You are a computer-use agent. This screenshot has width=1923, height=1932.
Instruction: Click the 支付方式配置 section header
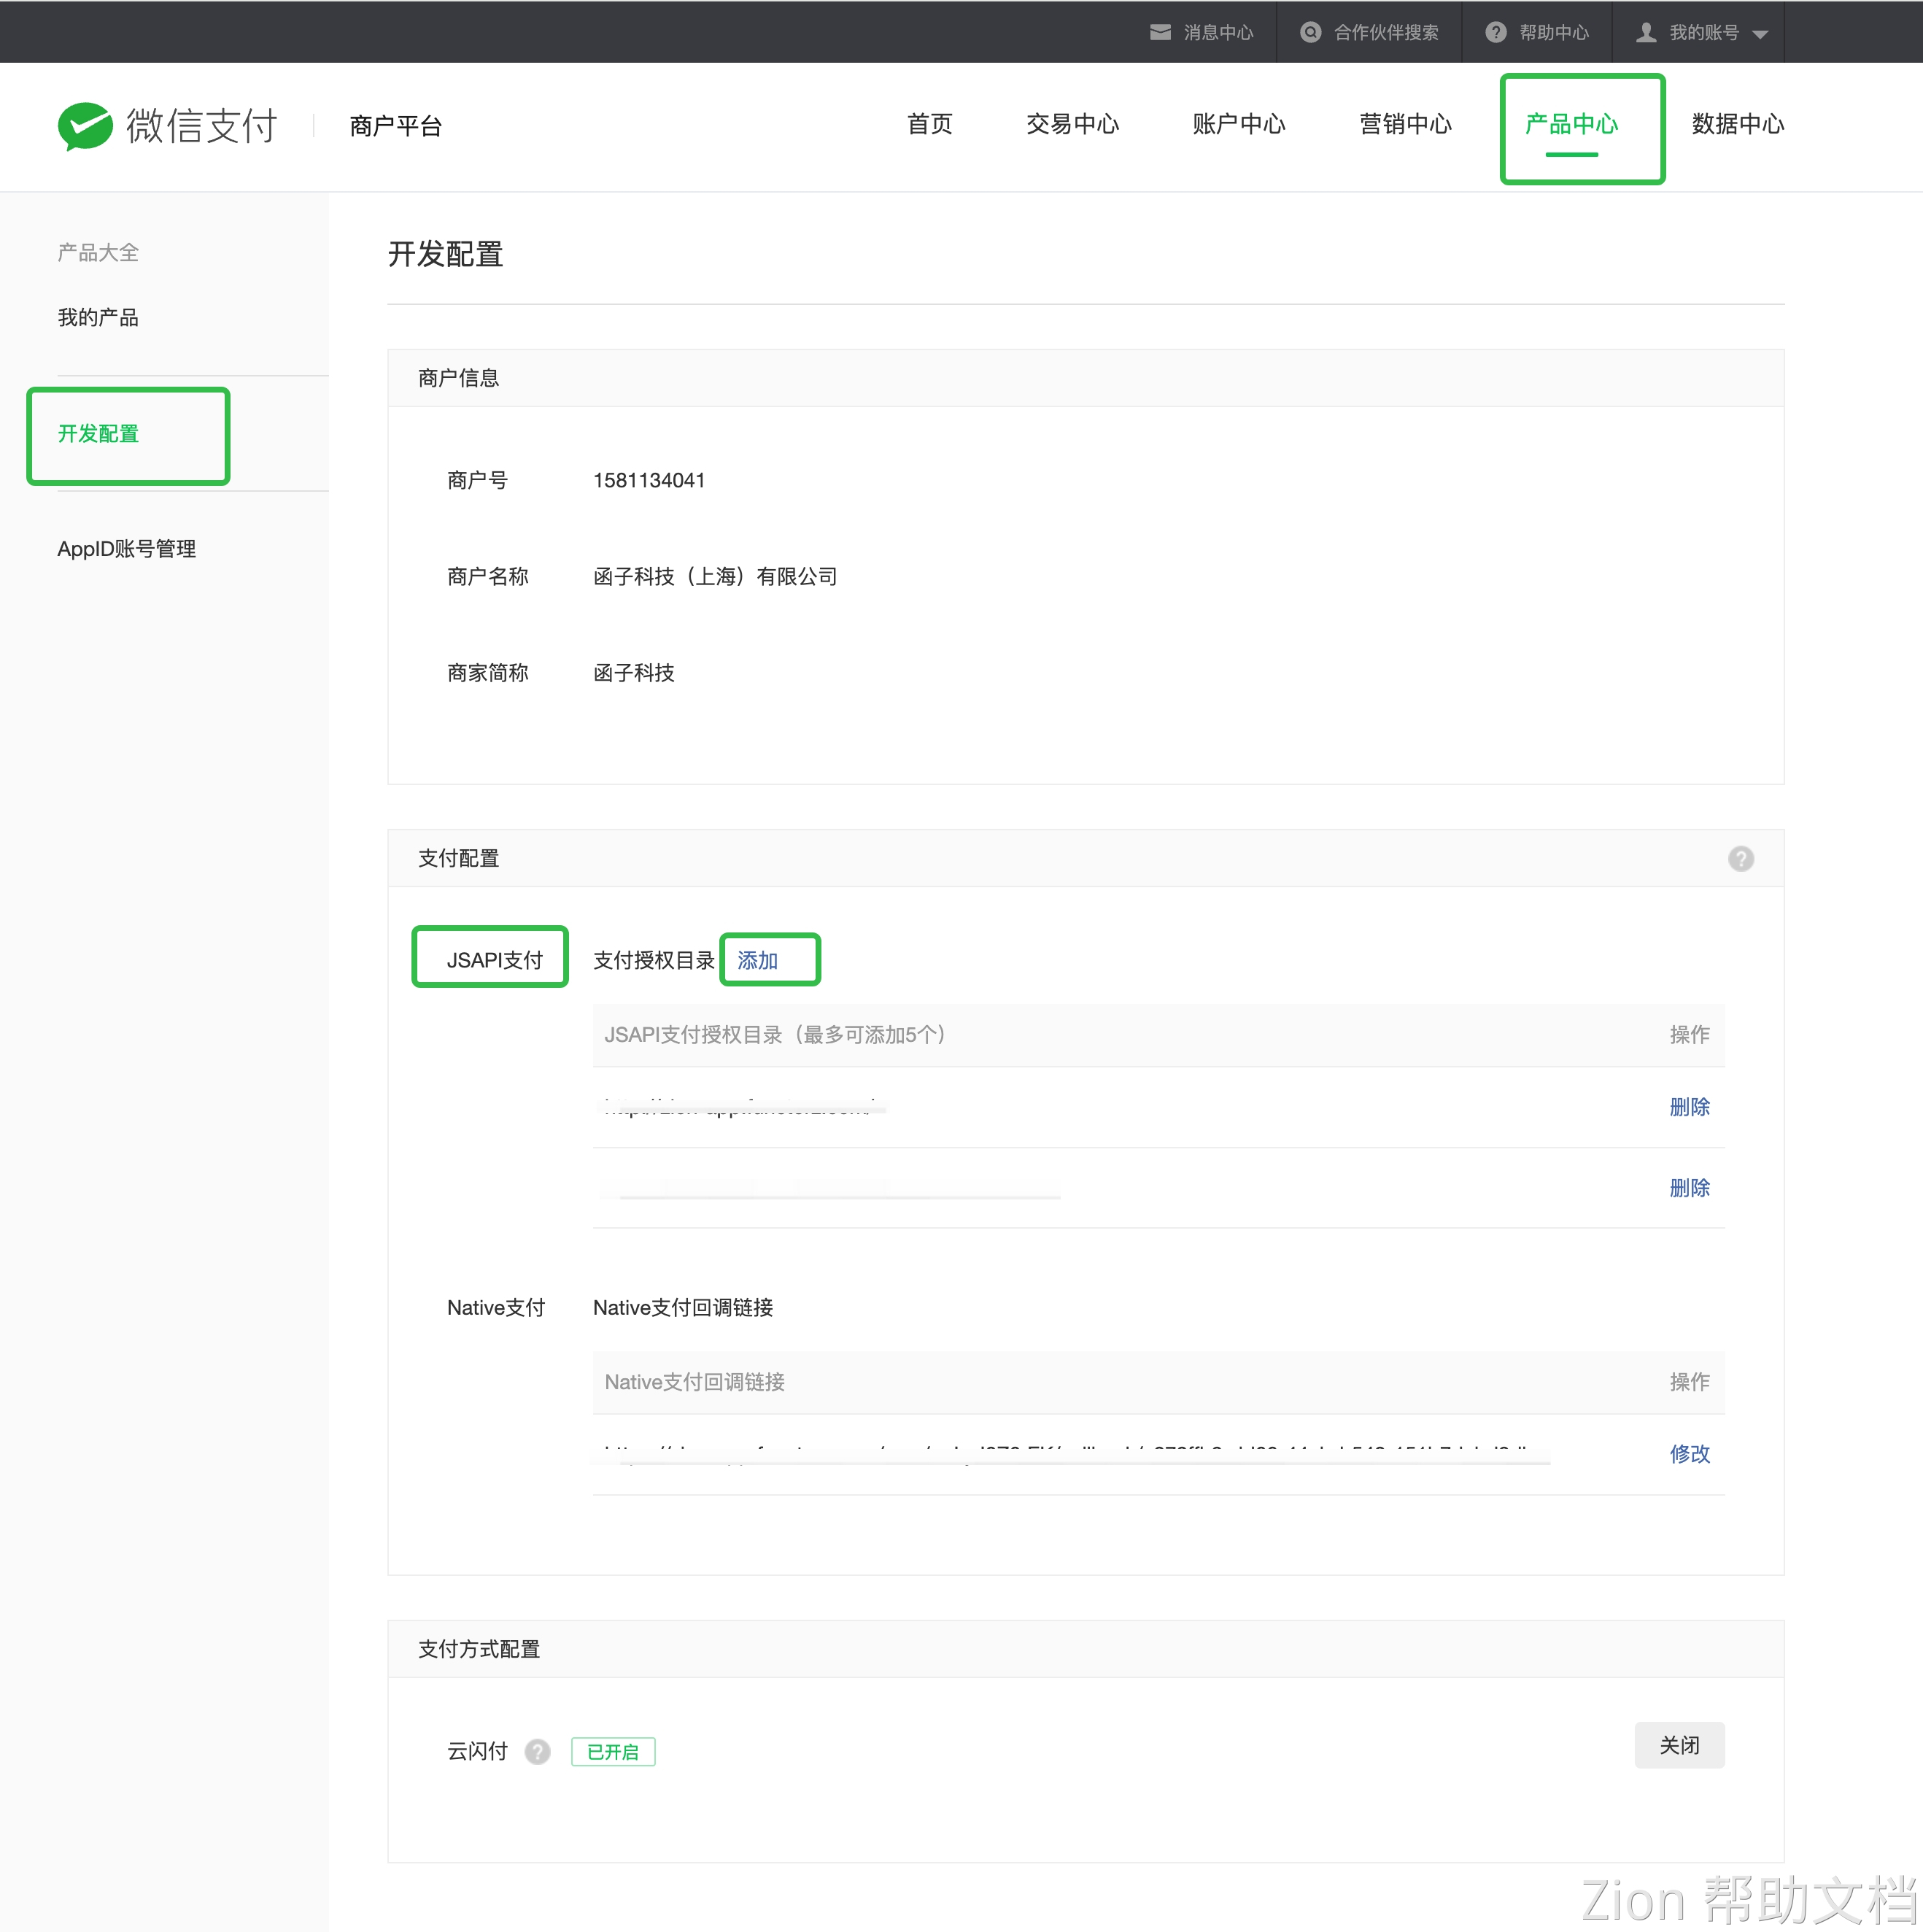pos(479,1649)
